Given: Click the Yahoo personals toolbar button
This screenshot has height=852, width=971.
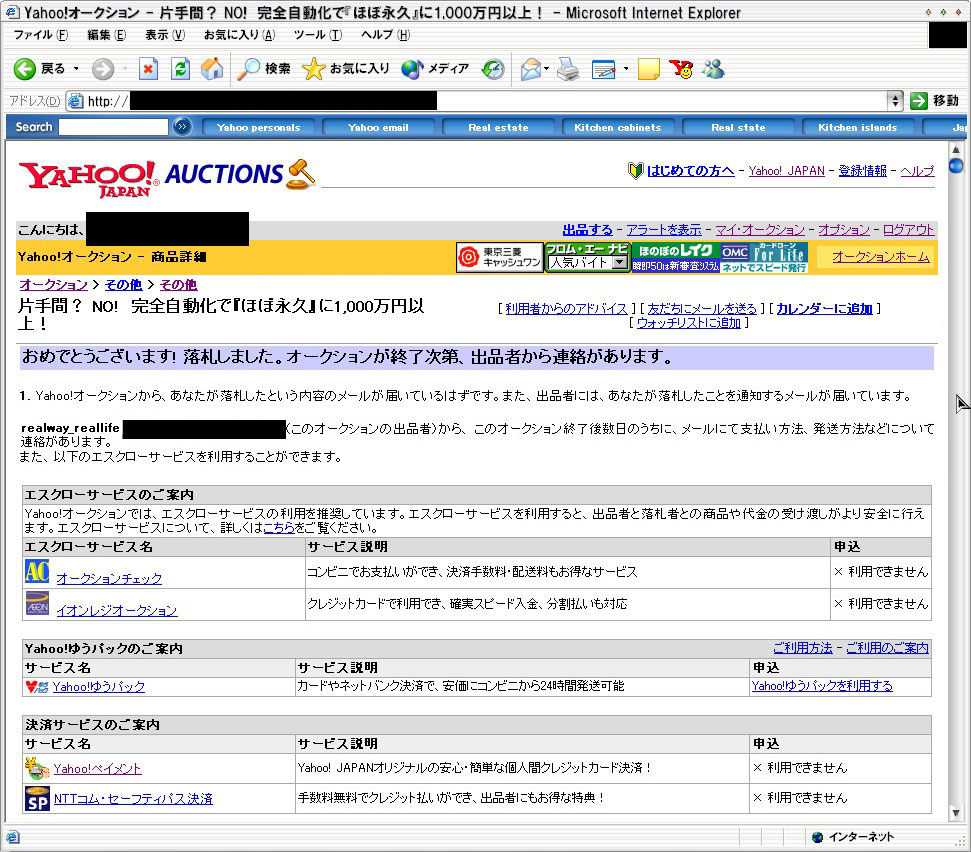Looking at the screenshot, I should tap(258, 127).
